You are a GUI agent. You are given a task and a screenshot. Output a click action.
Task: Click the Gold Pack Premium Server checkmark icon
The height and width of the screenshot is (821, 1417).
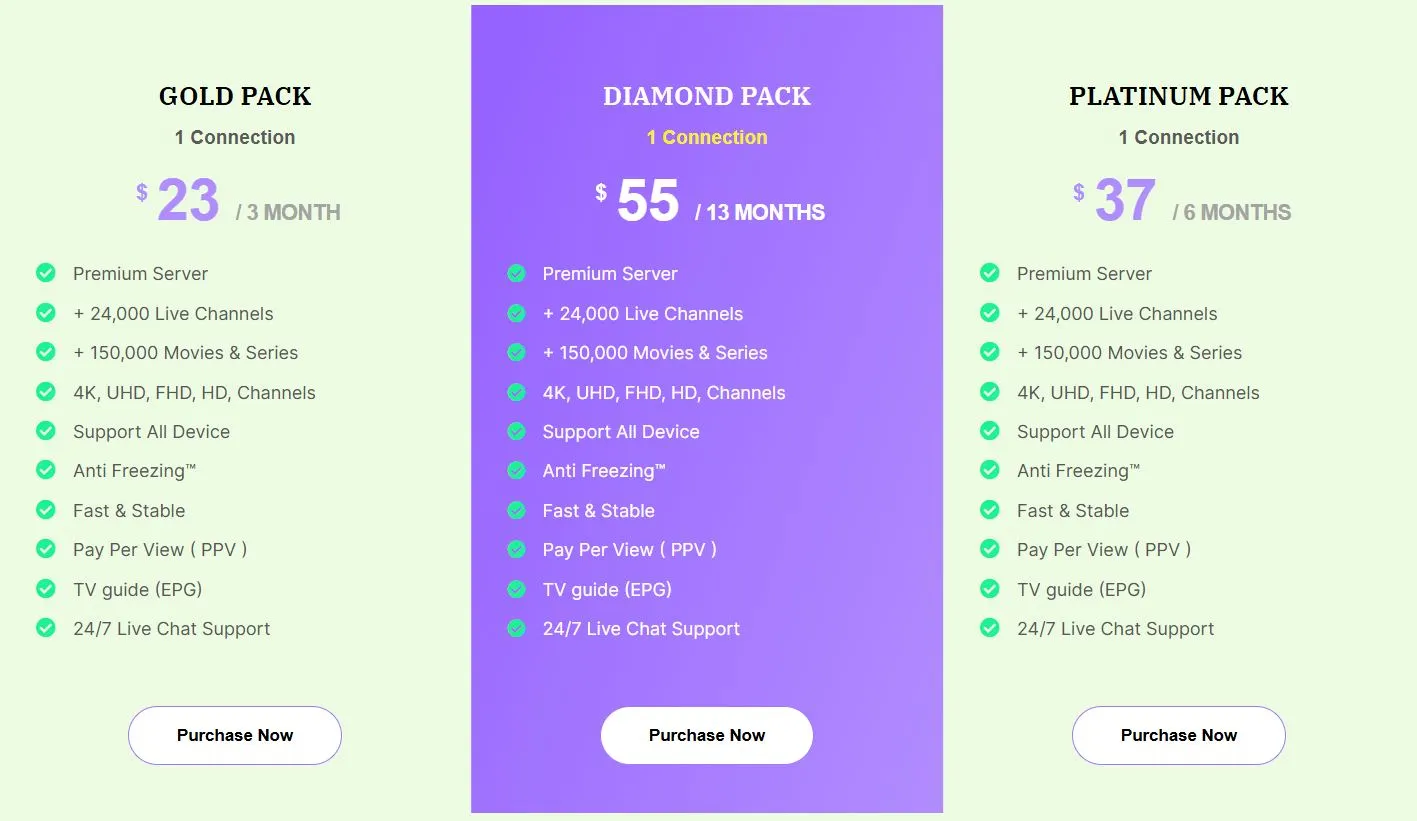point(46,272)
